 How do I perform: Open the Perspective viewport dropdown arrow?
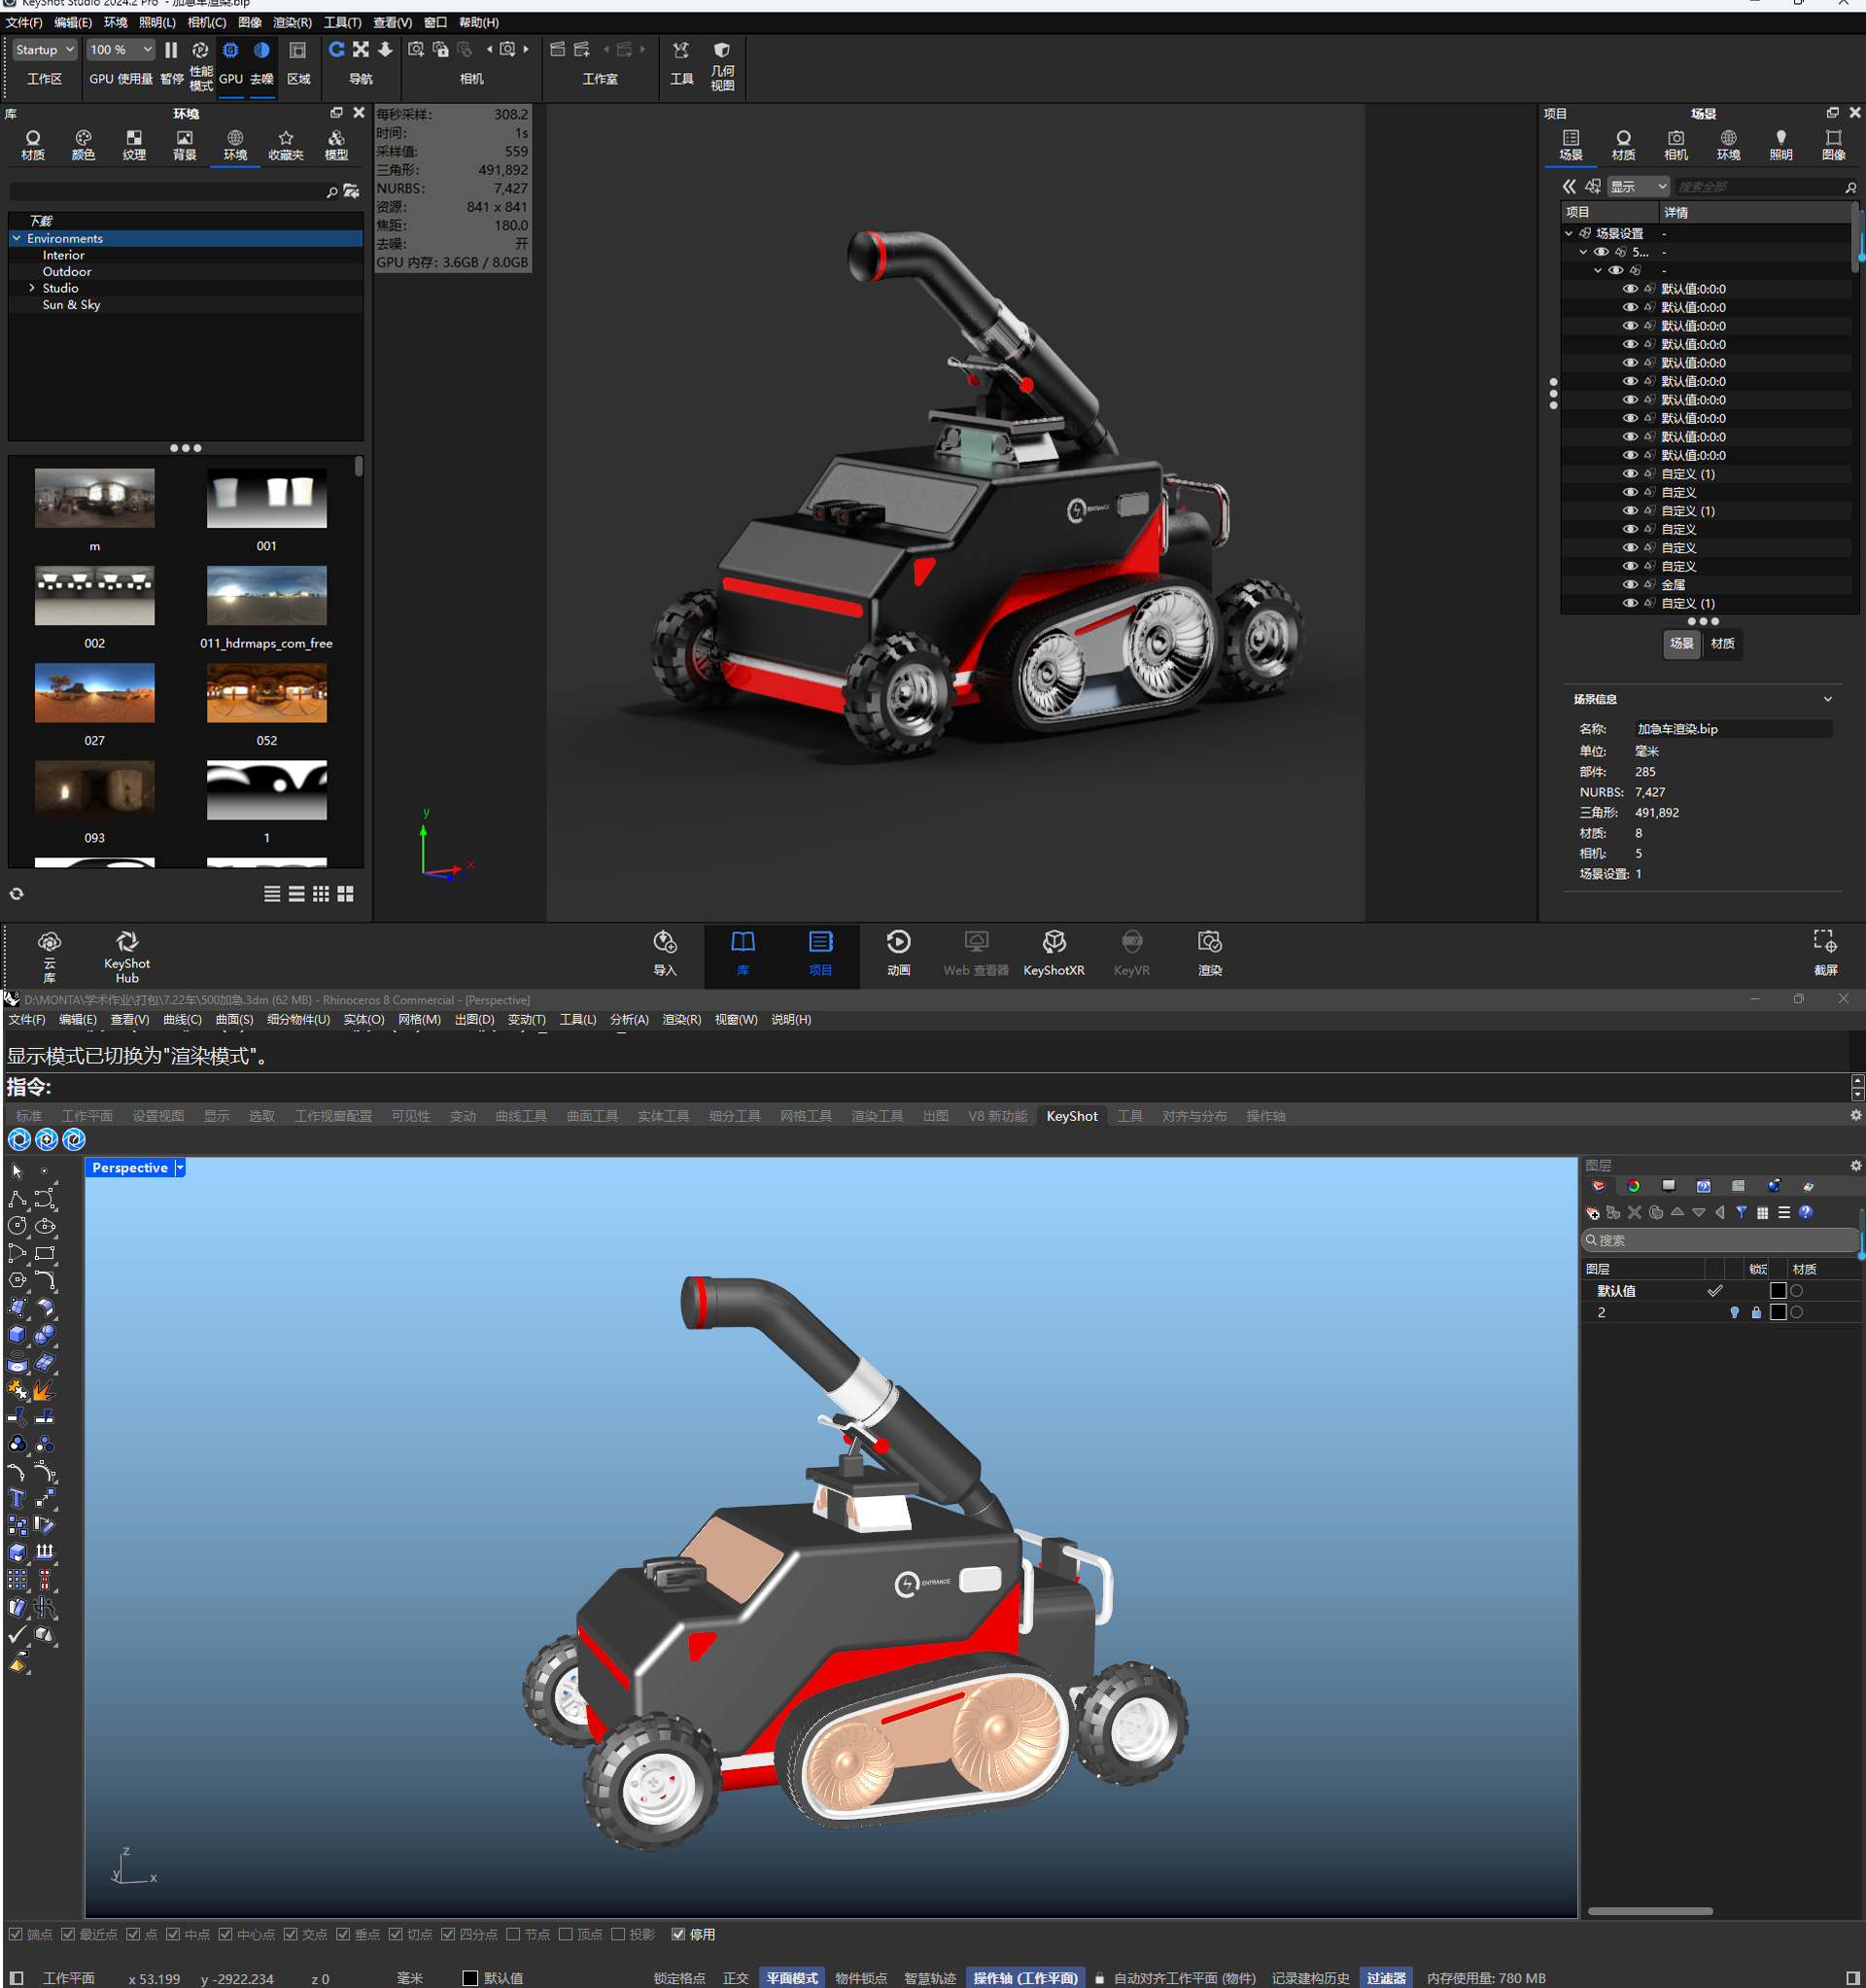(180, 1168)
